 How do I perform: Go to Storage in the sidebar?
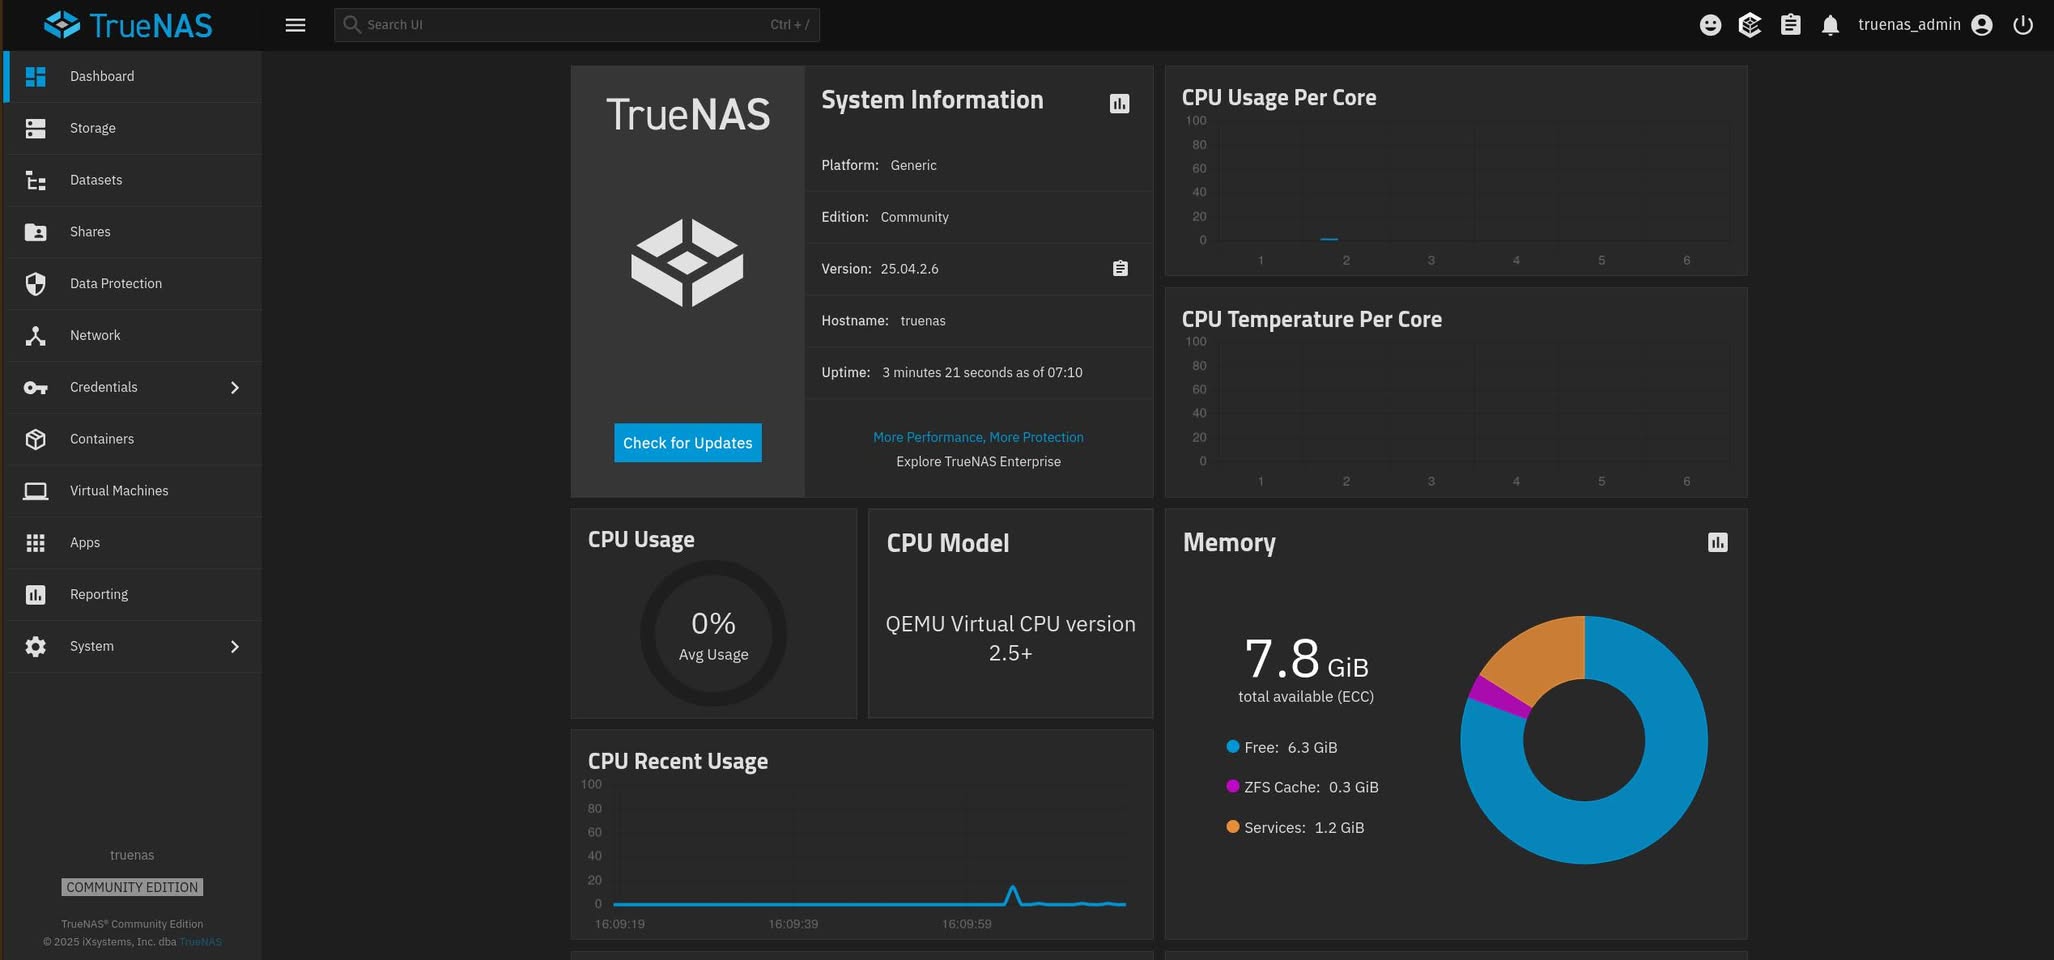tap(133, 128)
